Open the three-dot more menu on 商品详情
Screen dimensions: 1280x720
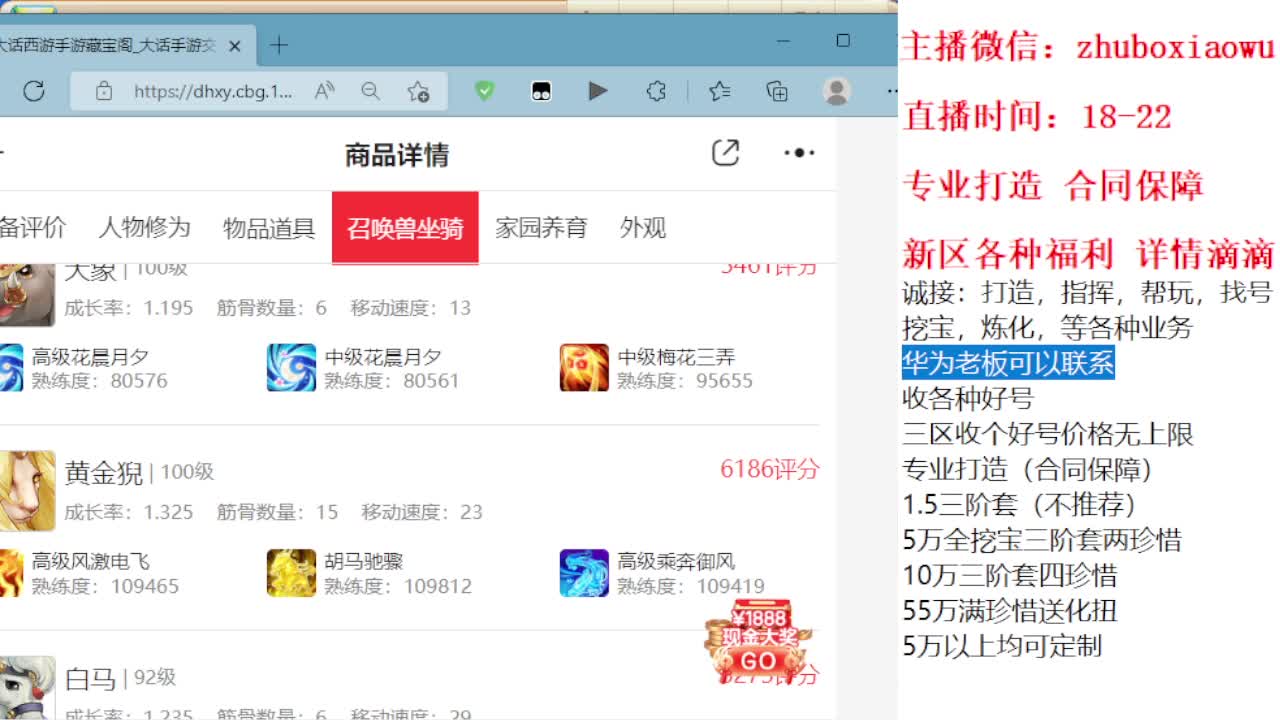pos(799,153)
